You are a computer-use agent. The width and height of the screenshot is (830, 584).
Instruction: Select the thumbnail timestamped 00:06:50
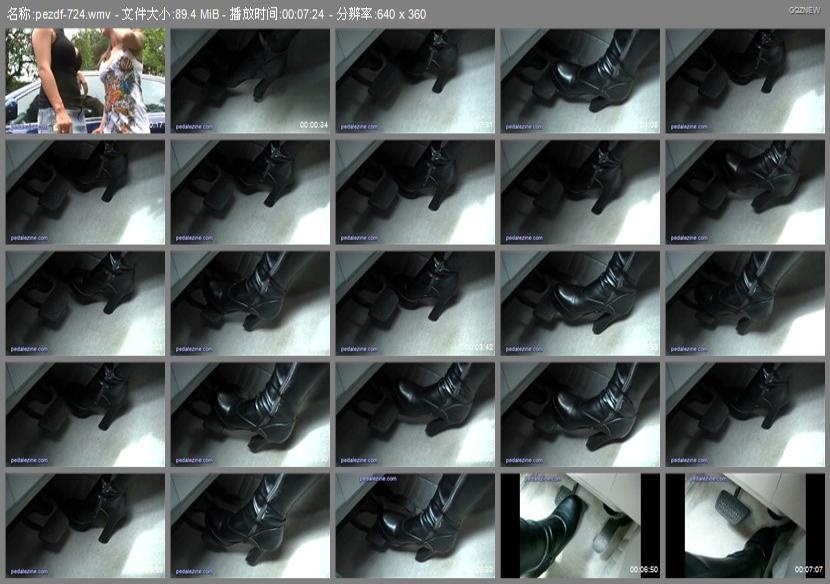pos(580,525)
